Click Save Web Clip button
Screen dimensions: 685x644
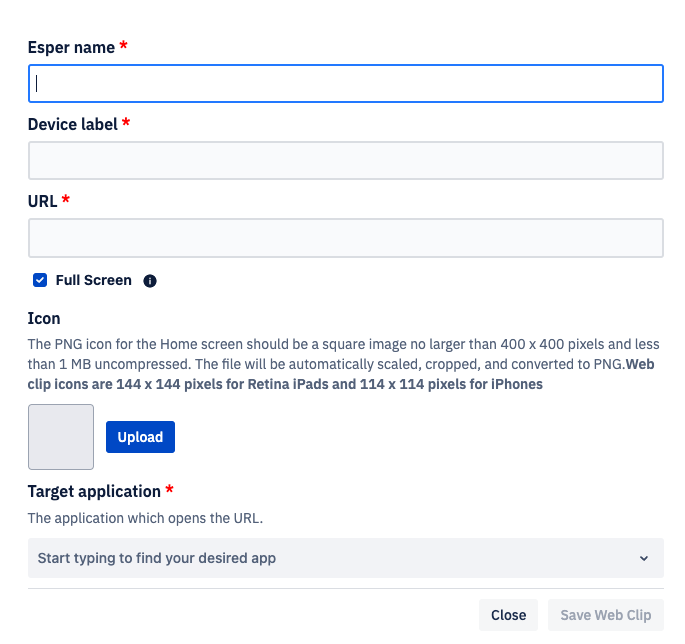tap(605, 615)
